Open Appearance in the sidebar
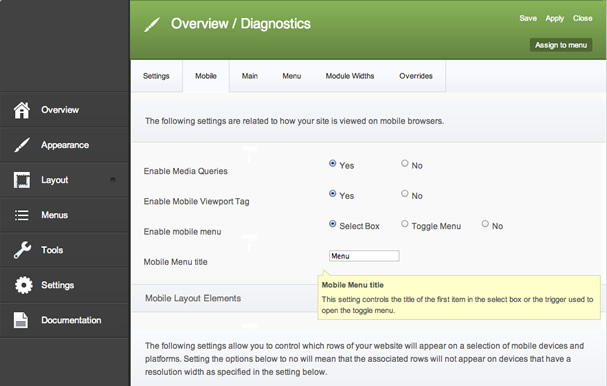Viewport: 607px width, 386px height. click(64, 145)
